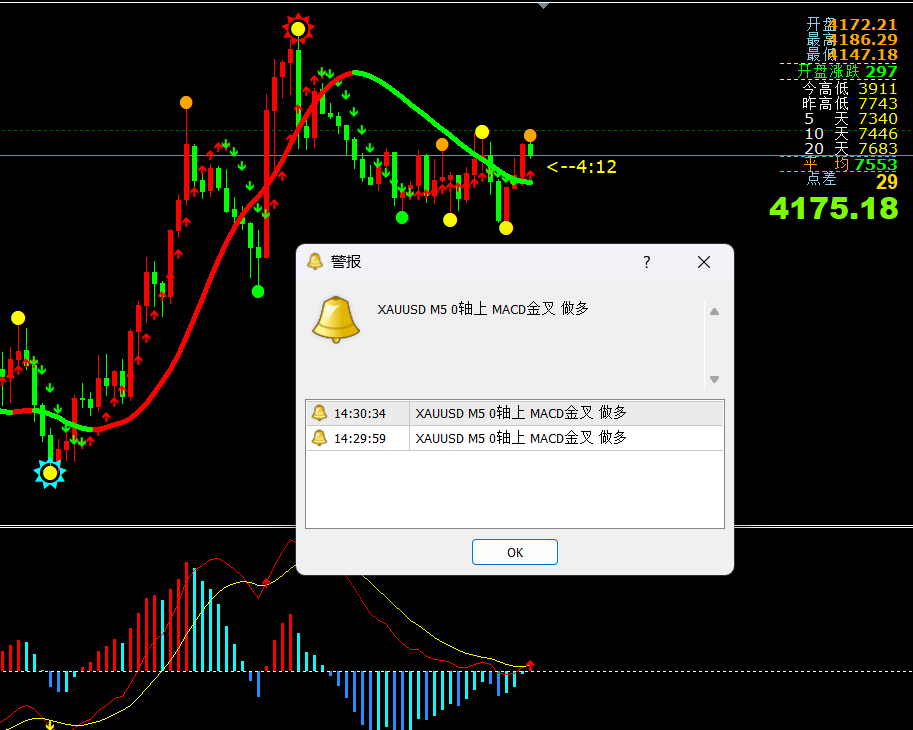Click OK in the alert dialog
The height and width of the screenshot is (730, 913).
[x=515, y=552]
